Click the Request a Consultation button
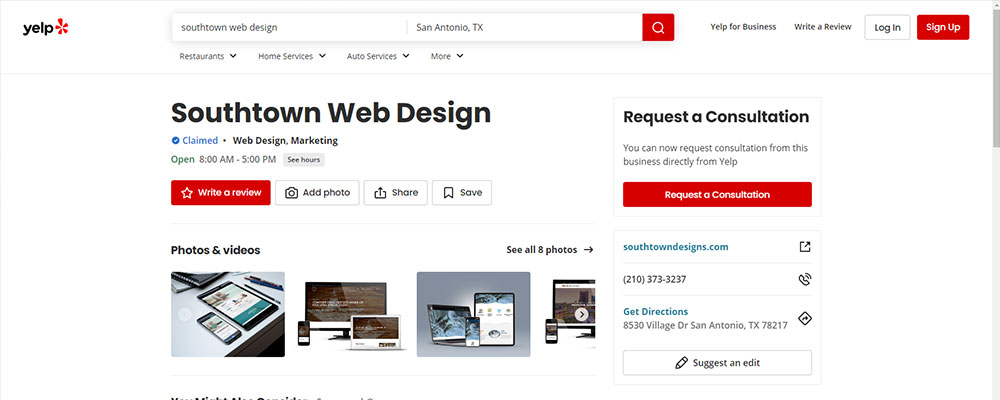This screenshot has height=400, width=1000. 717,195
